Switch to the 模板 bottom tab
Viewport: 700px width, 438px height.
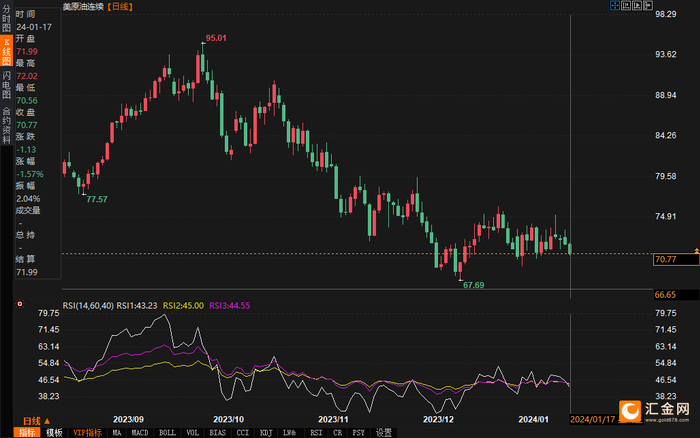(54, 433)
